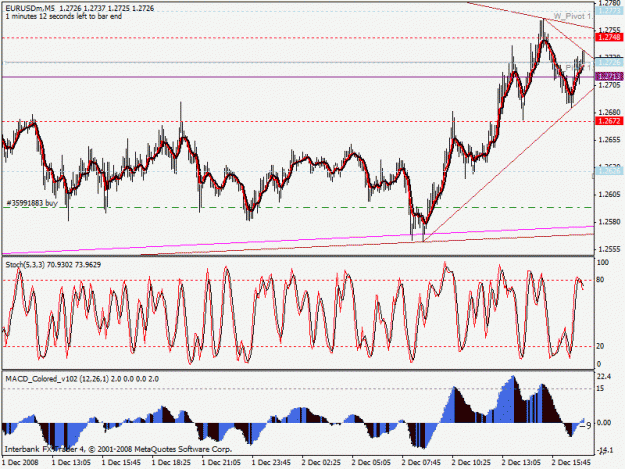Click the purple price tag near 1.2713
Image resolution: width=625 pixels, height=469 pixels.
tap(609, 76)
